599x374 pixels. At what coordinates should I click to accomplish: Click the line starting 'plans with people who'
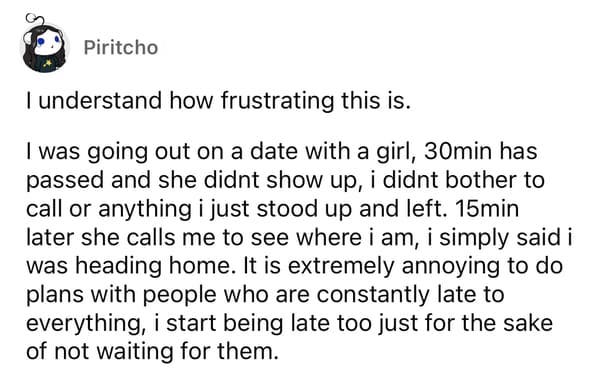265,295
